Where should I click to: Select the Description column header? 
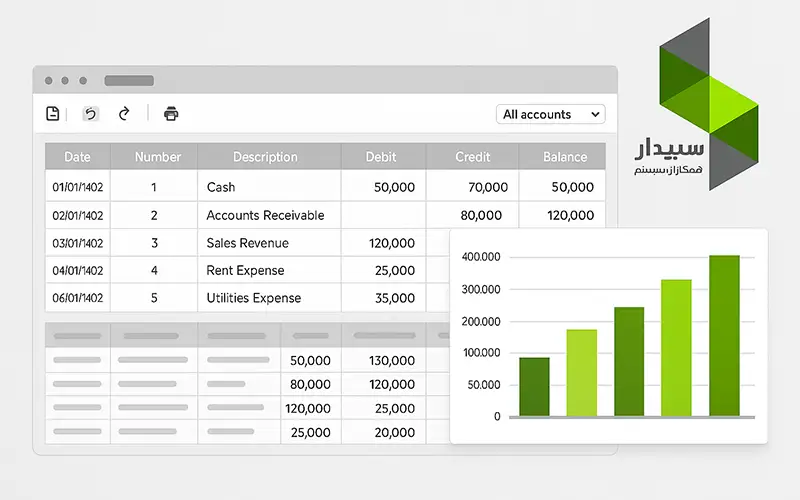265,157
